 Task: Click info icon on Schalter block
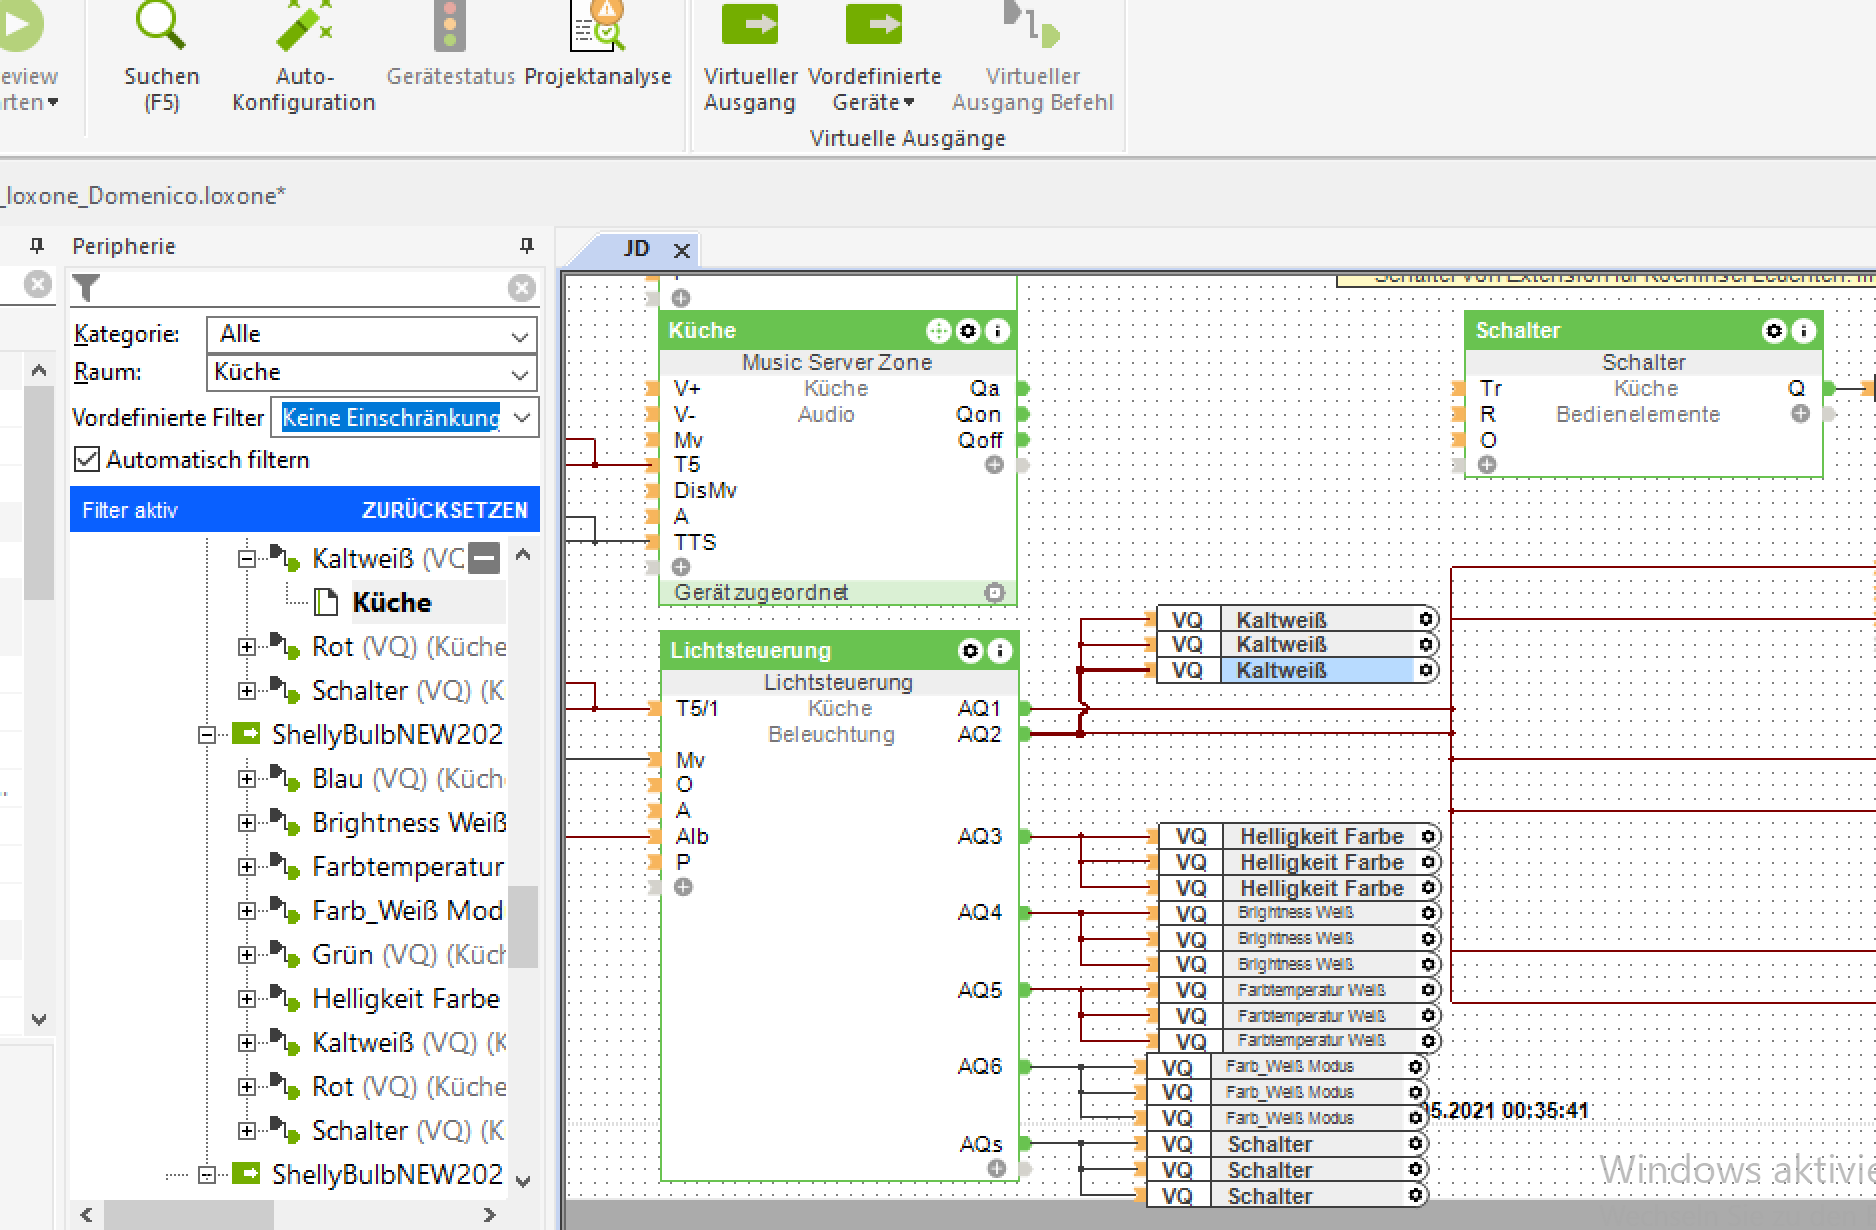pyautogui.click(x=1803, y=331)
